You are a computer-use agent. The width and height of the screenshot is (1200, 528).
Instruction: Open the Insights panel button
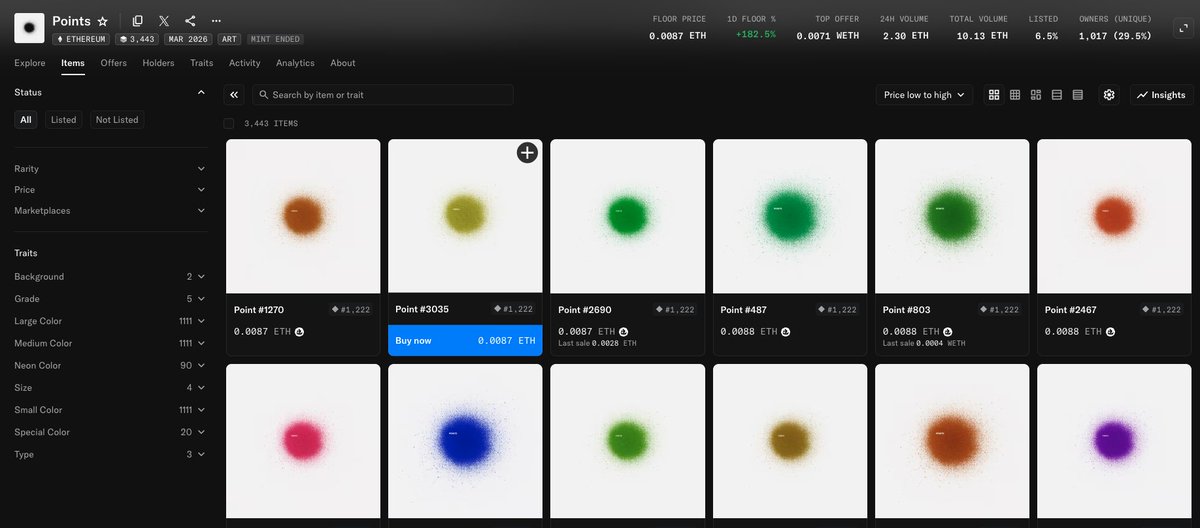(1161, 95)
